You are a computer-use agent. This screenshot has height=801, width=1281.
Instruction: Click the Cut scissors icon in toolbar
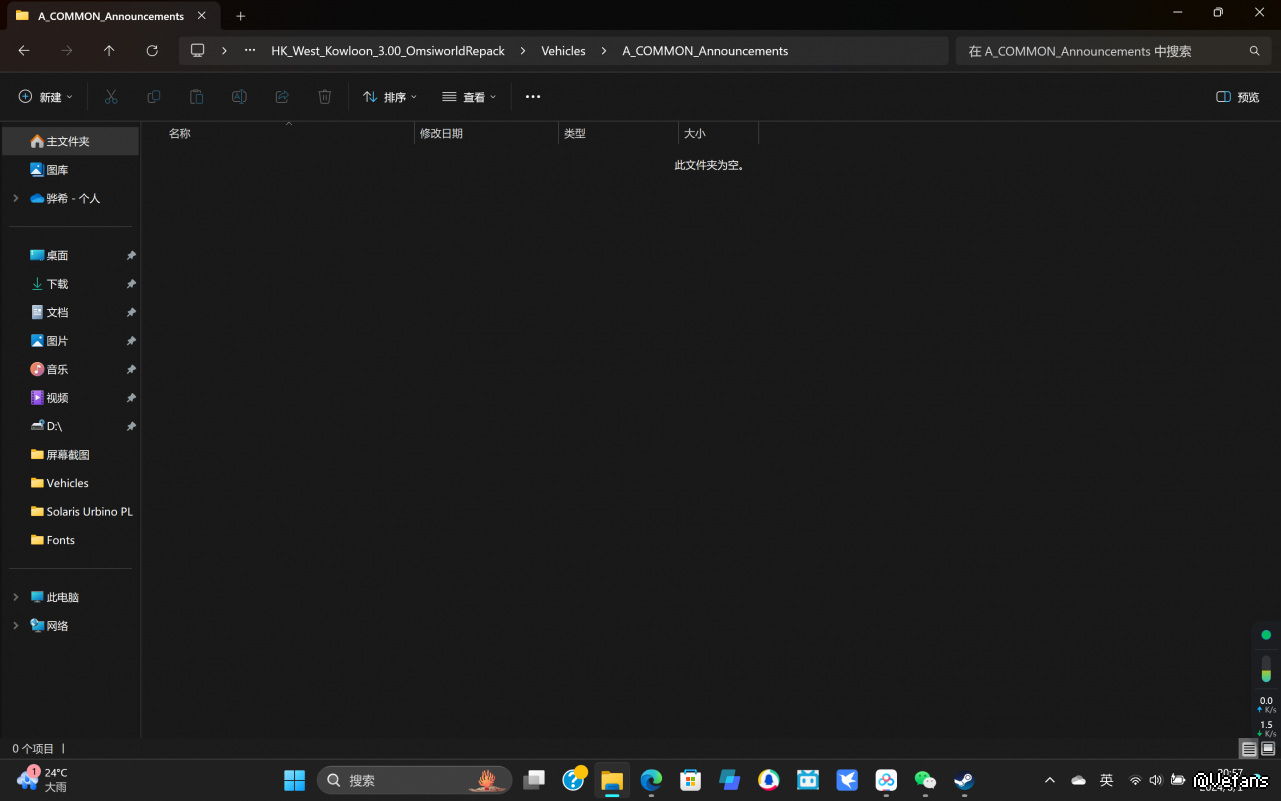pyautogui.click(x=111, y=97)
